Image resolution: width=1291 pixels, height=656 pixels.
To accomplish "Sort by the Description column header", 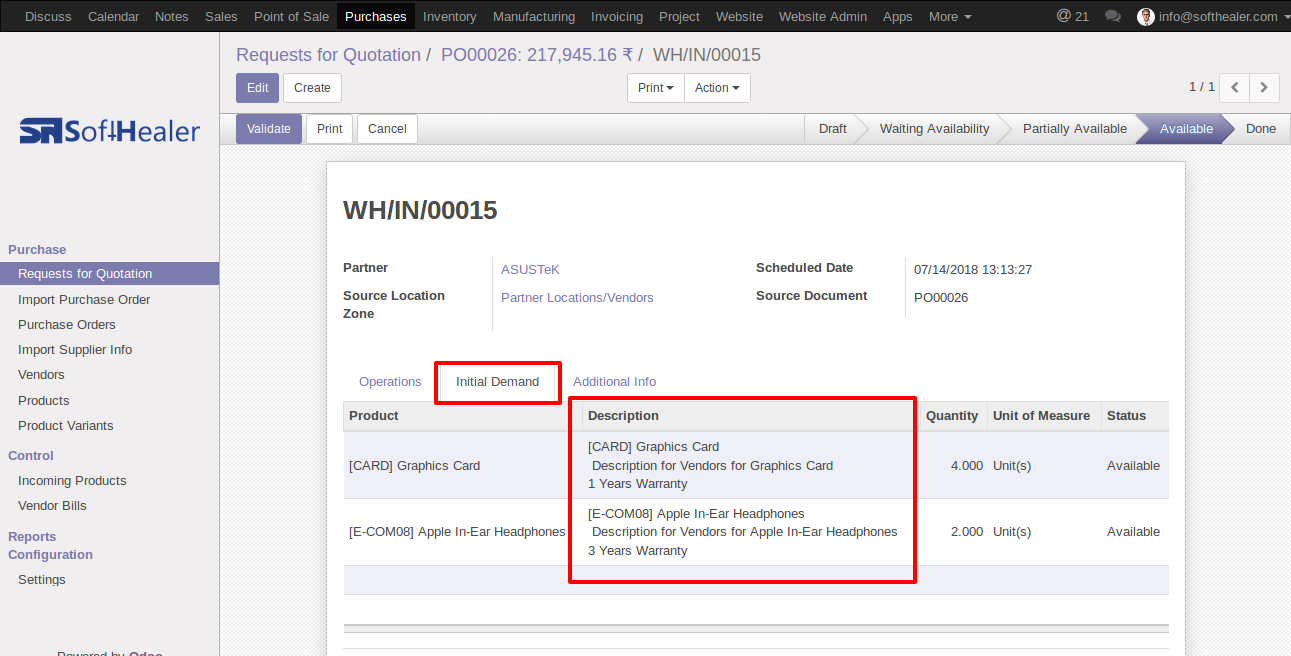I will 751,416.
